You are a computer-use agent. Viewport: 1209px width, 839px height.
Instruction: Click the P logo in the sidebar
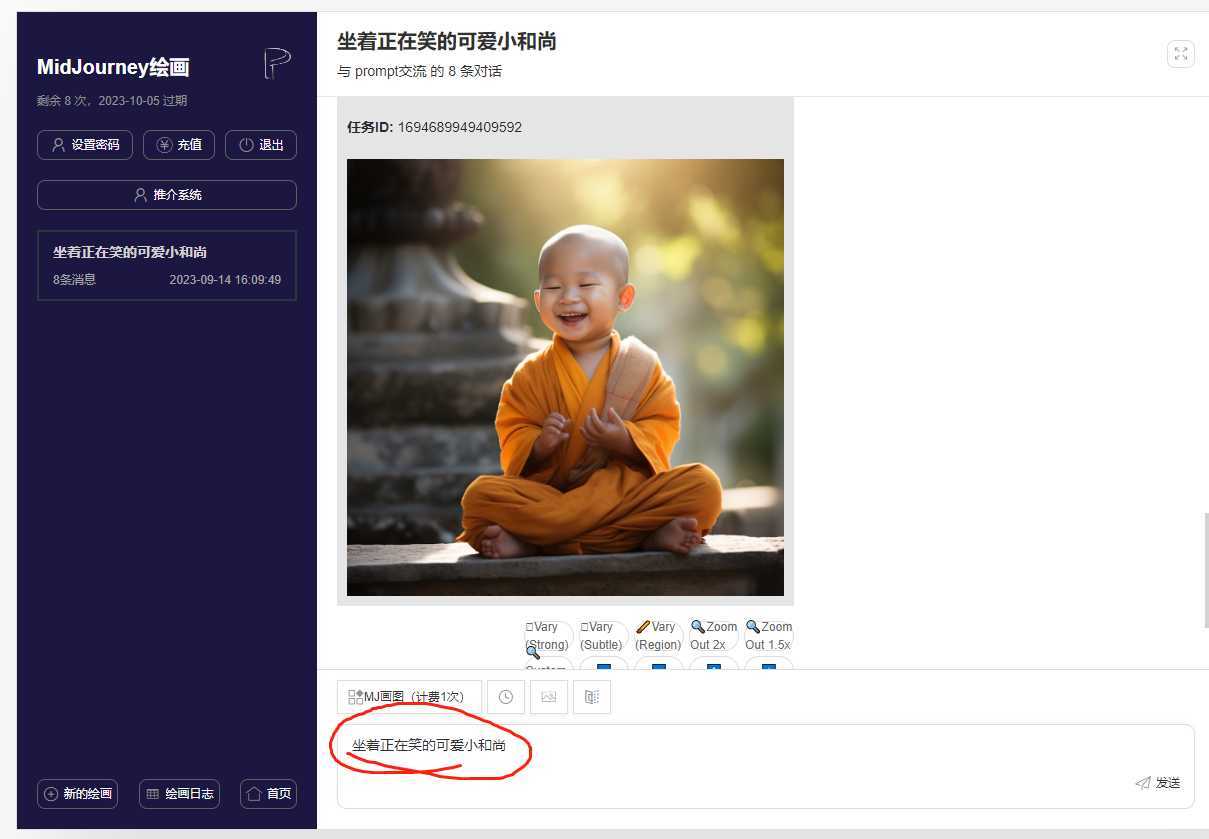pos(276,62)
